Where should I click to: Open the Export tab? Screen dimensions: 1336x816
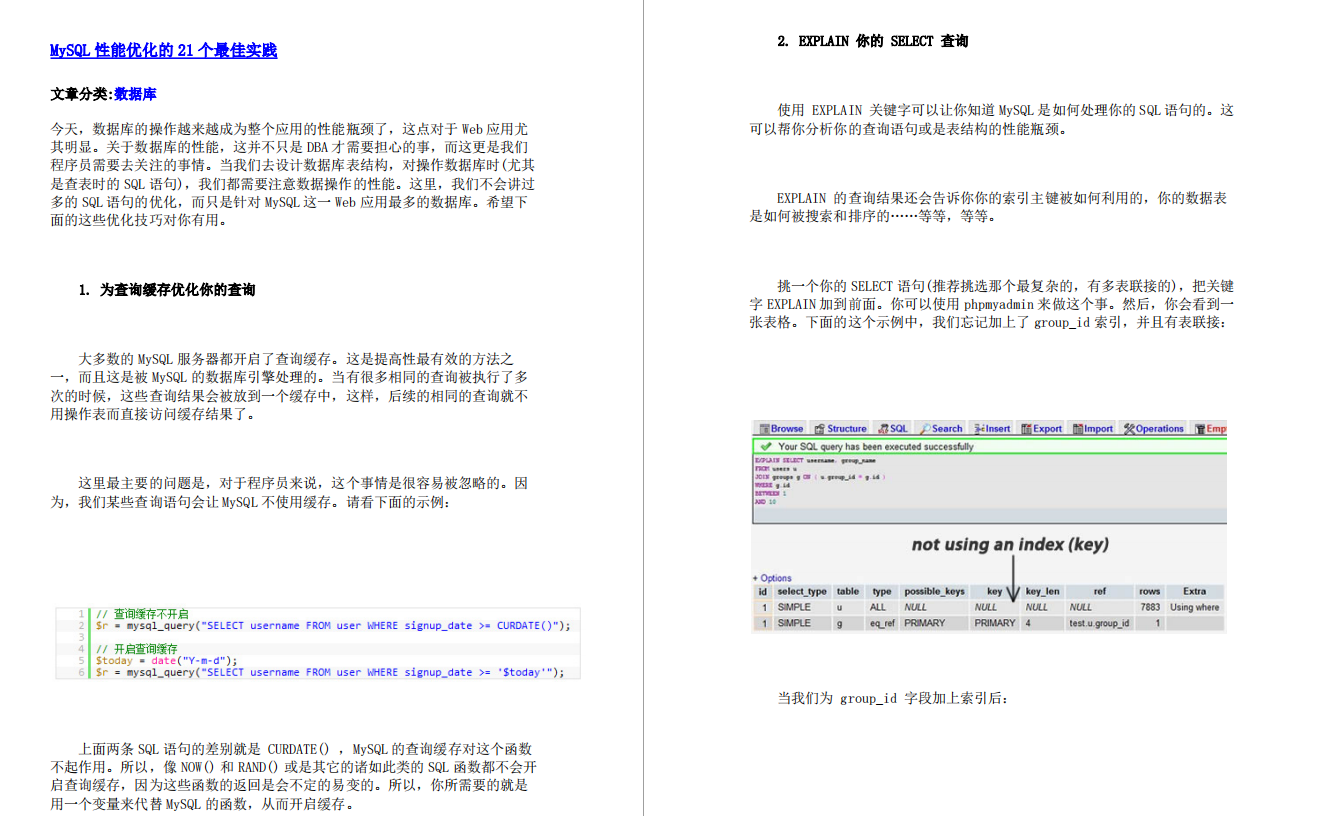tap(1042, 428)
